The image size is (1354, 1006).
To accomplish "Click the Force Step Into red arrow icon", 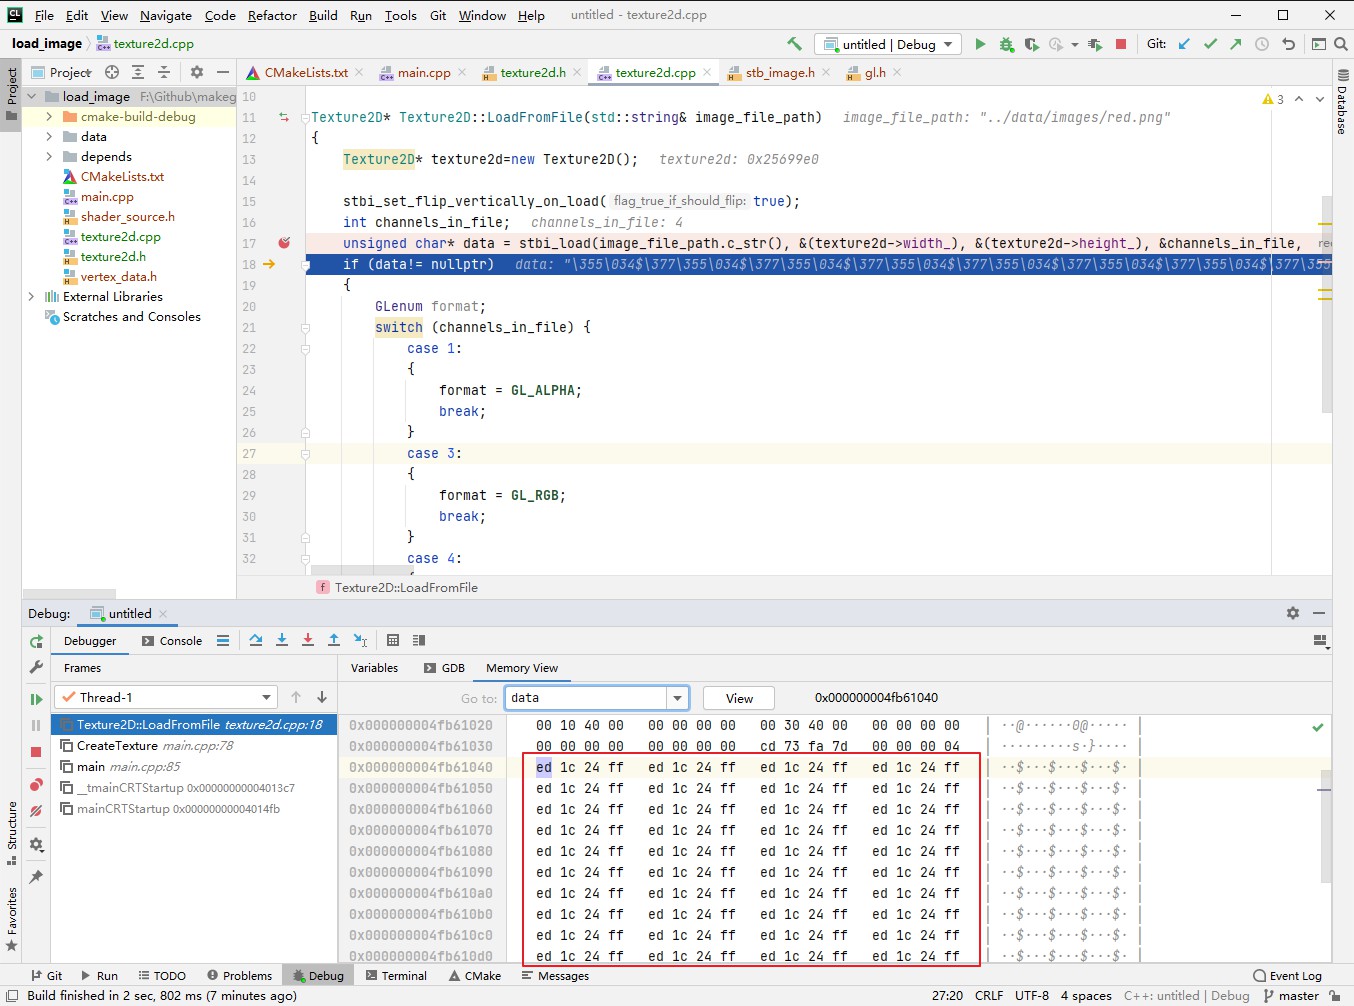I will (308, 640).
